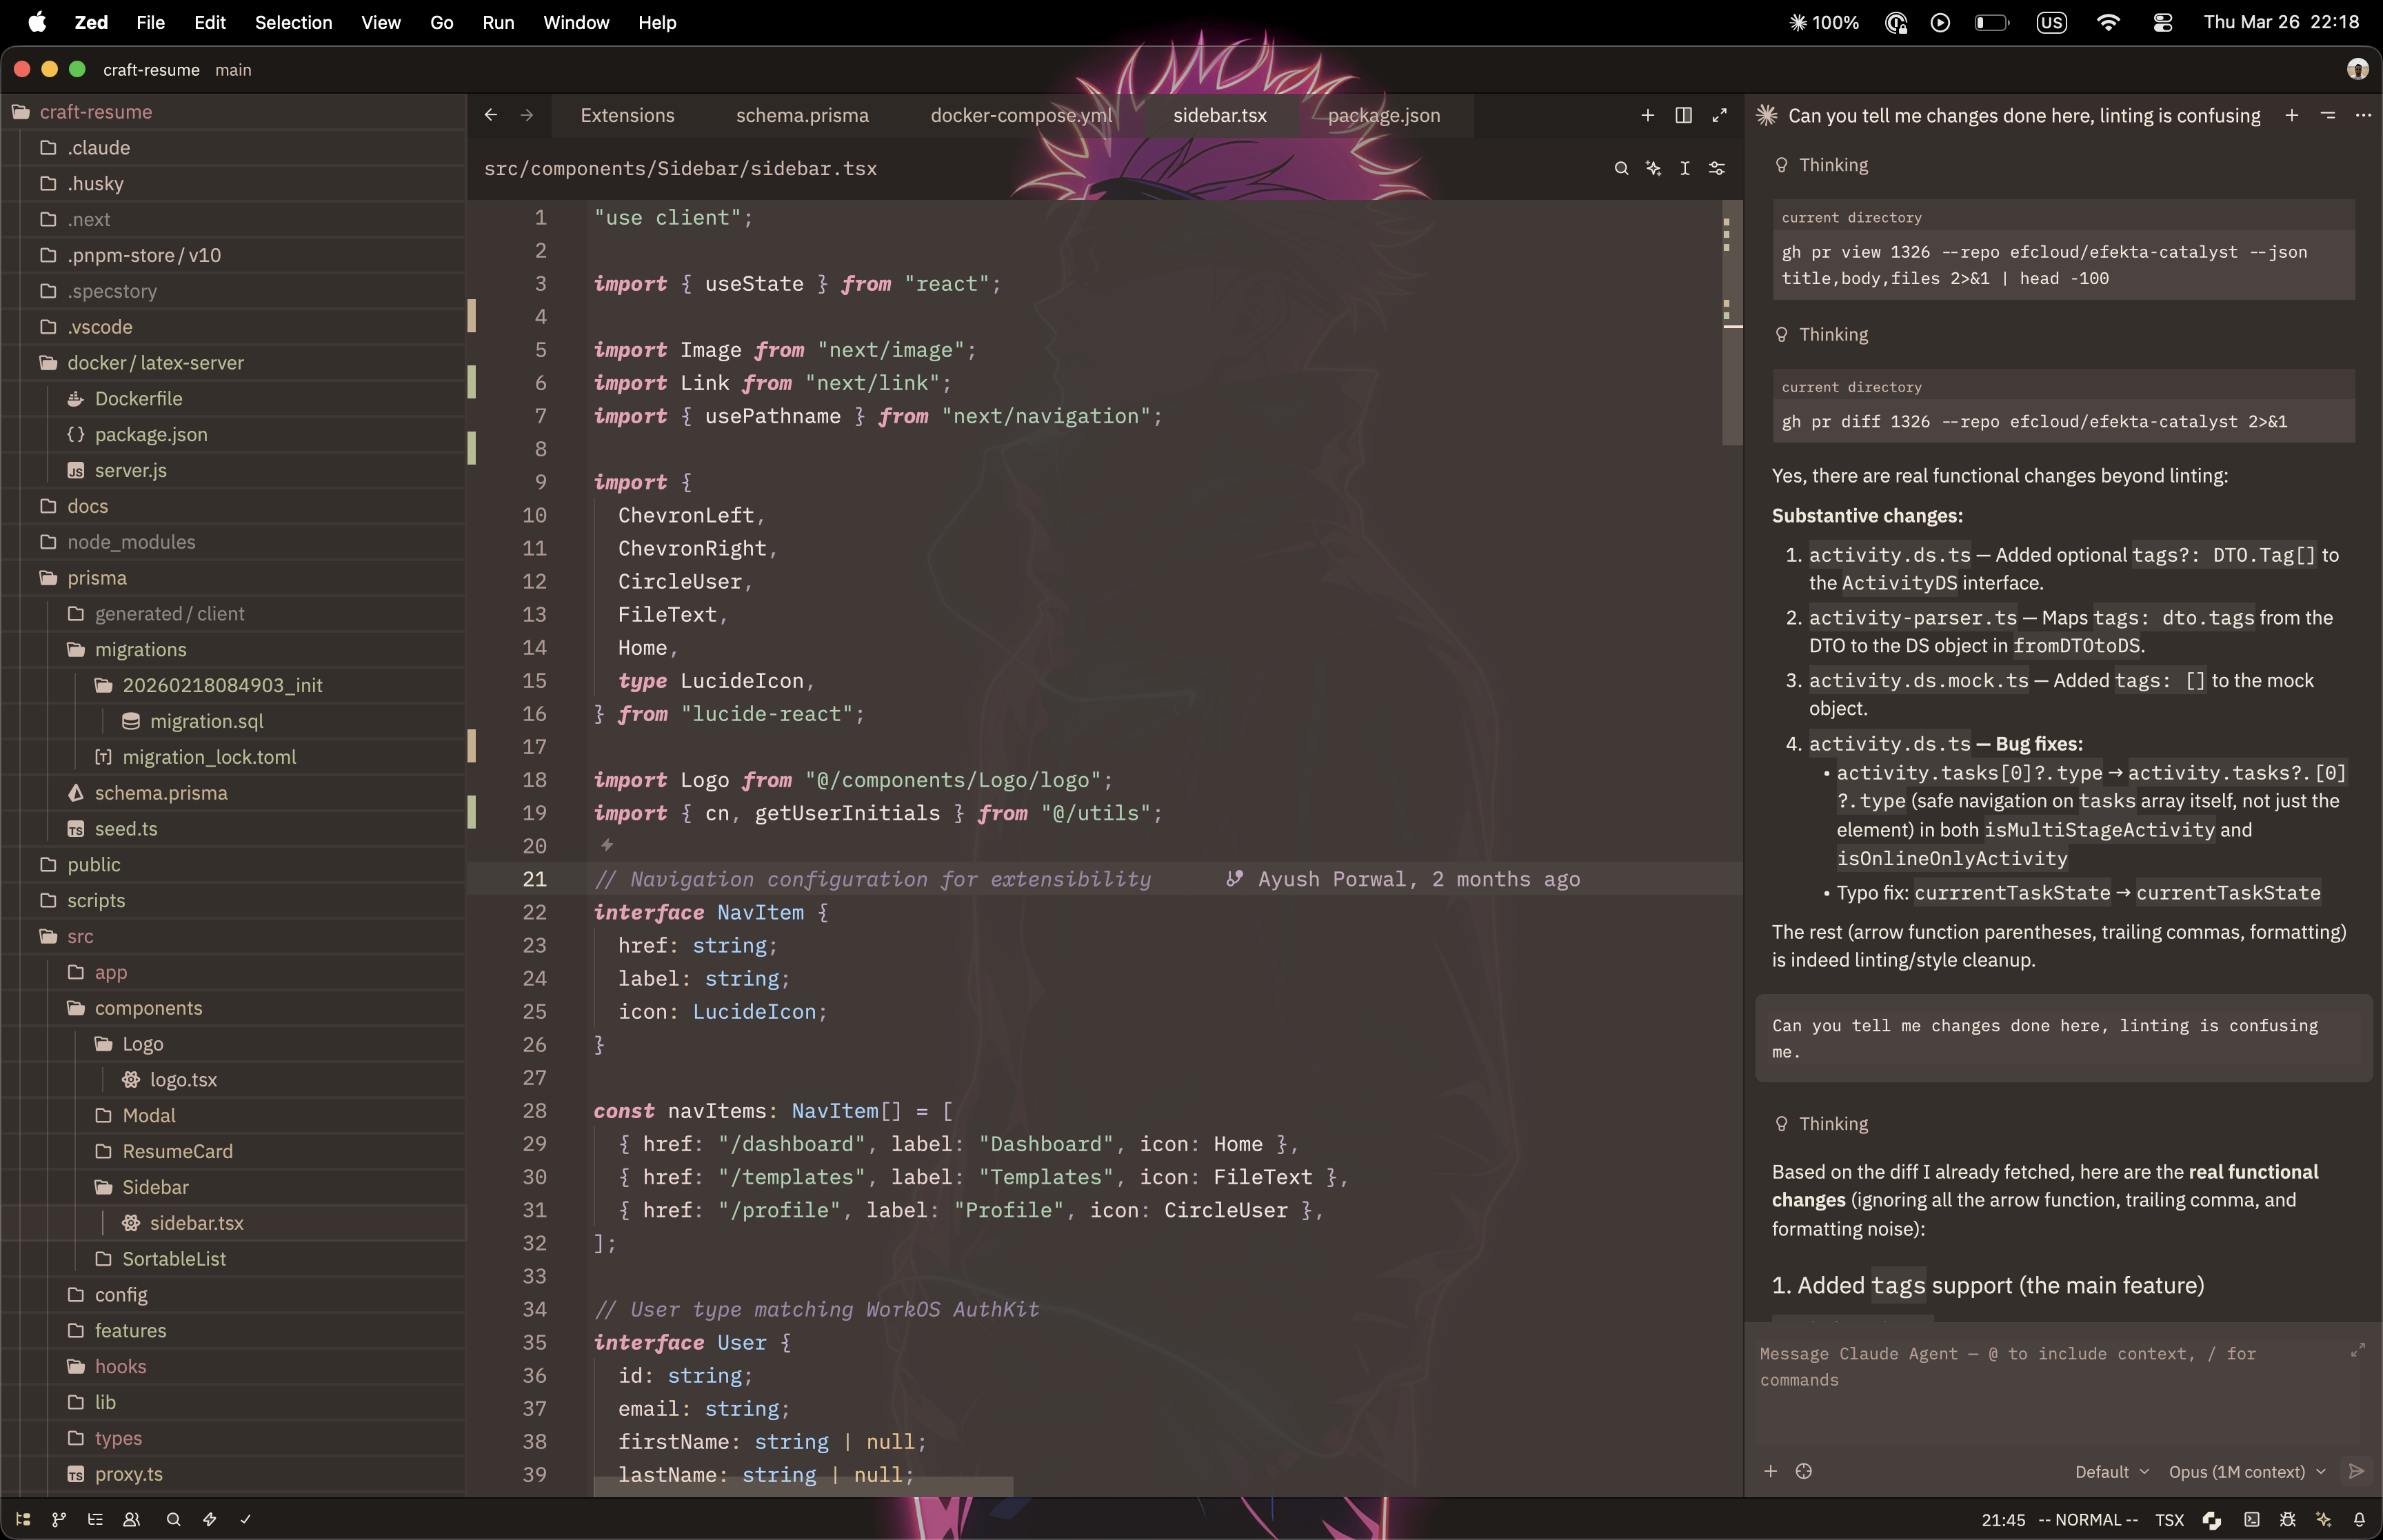Image resolution: width=2383 pixels, height=1540 pixels.
Task: Open agent panel three-dots options menu
Action: pyautogui.click(x=2363, y=115)
